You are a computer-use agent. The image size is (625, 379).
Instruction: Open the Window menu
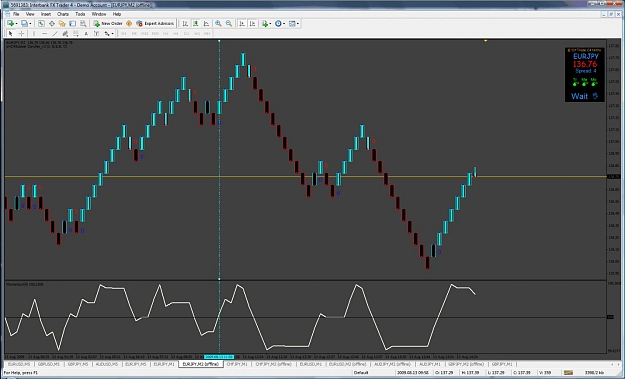(99, 14)
